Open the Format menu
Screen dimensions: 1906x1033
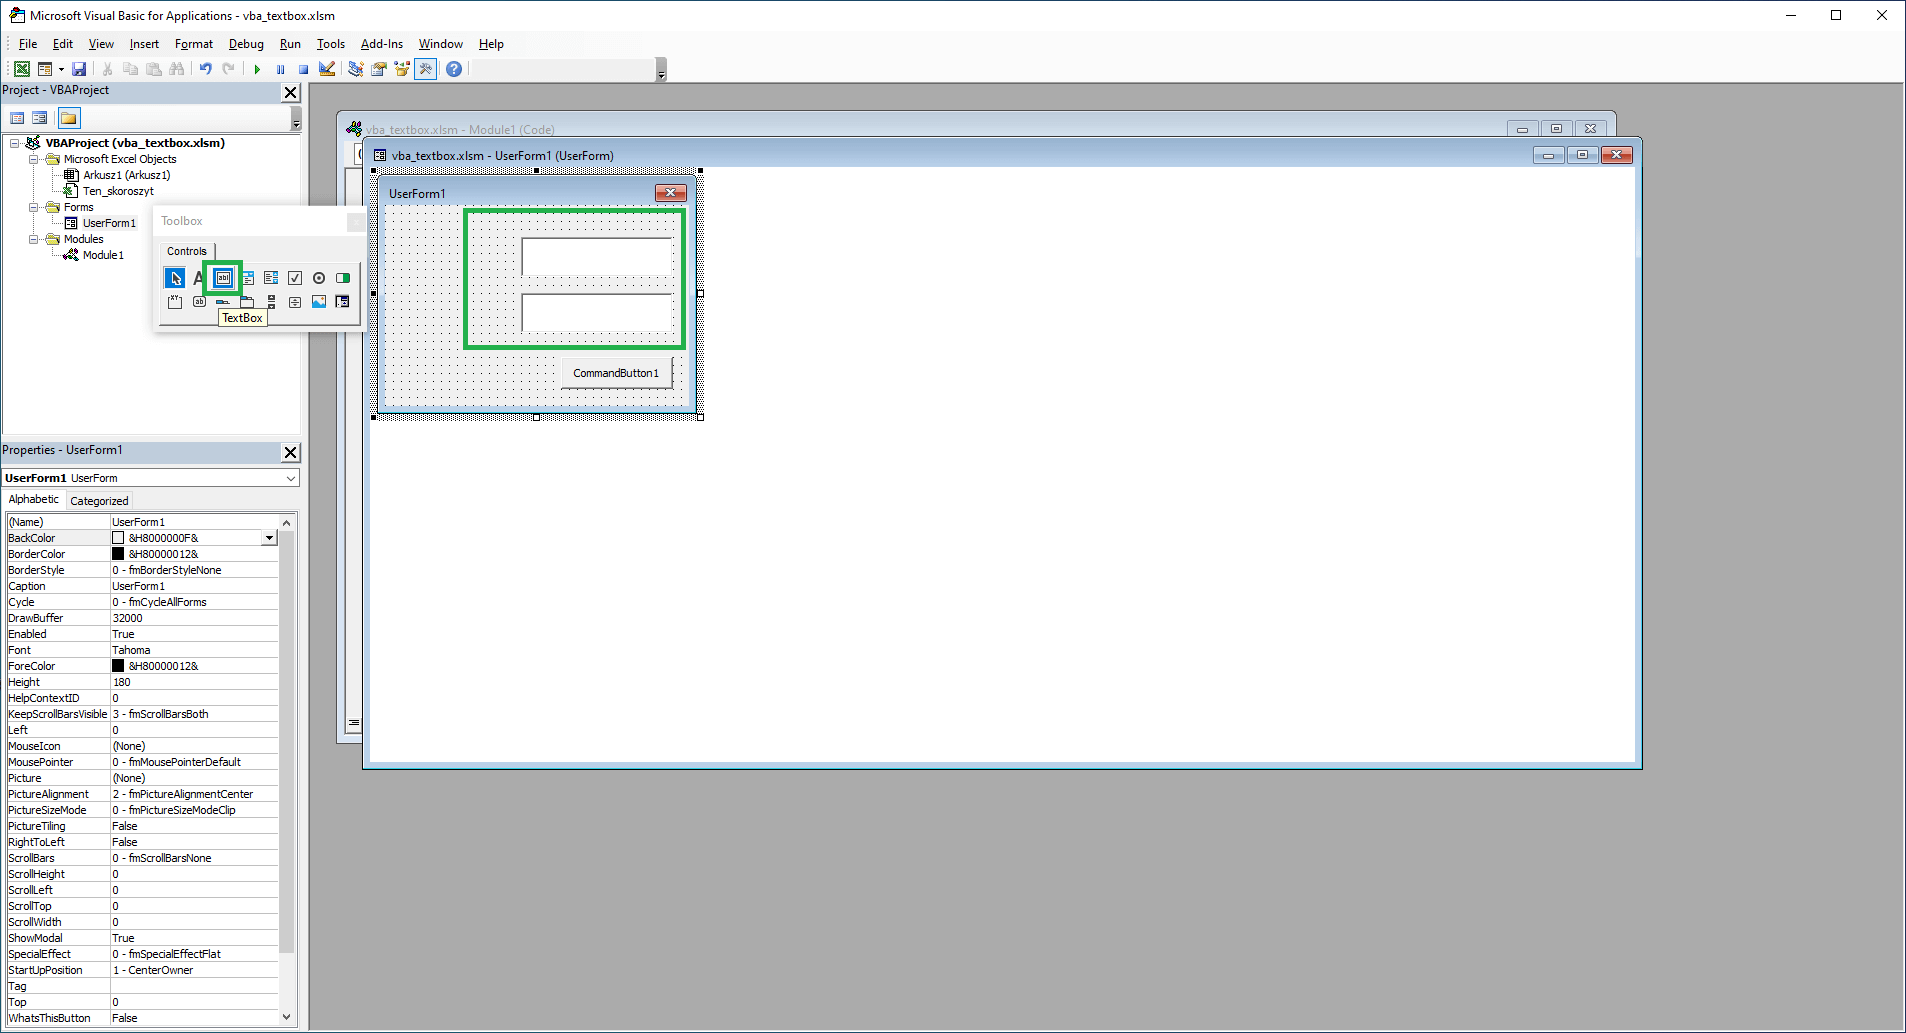[194, 44]
